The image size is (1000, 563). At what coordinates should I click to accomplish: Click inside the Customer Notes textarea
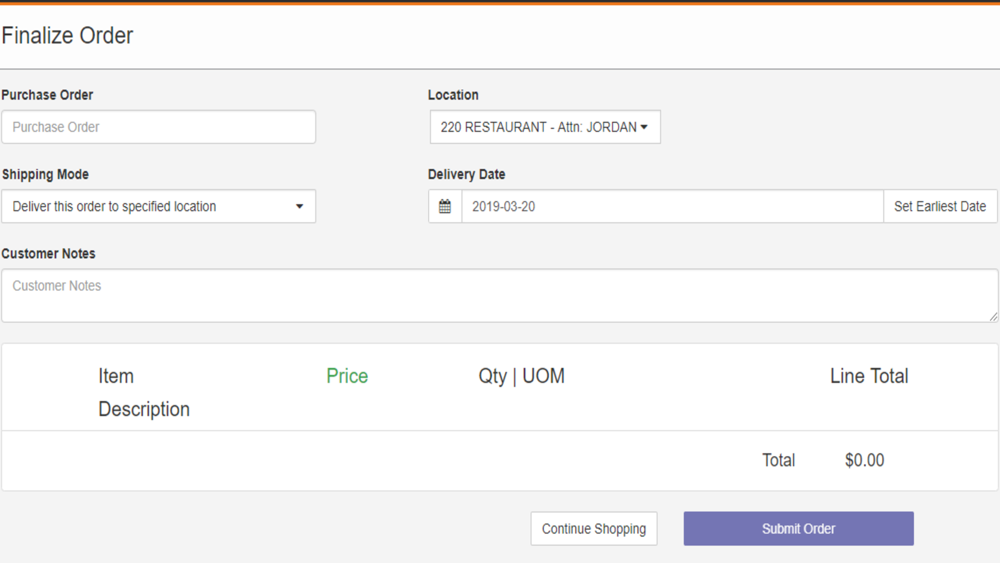coord(499,295)
